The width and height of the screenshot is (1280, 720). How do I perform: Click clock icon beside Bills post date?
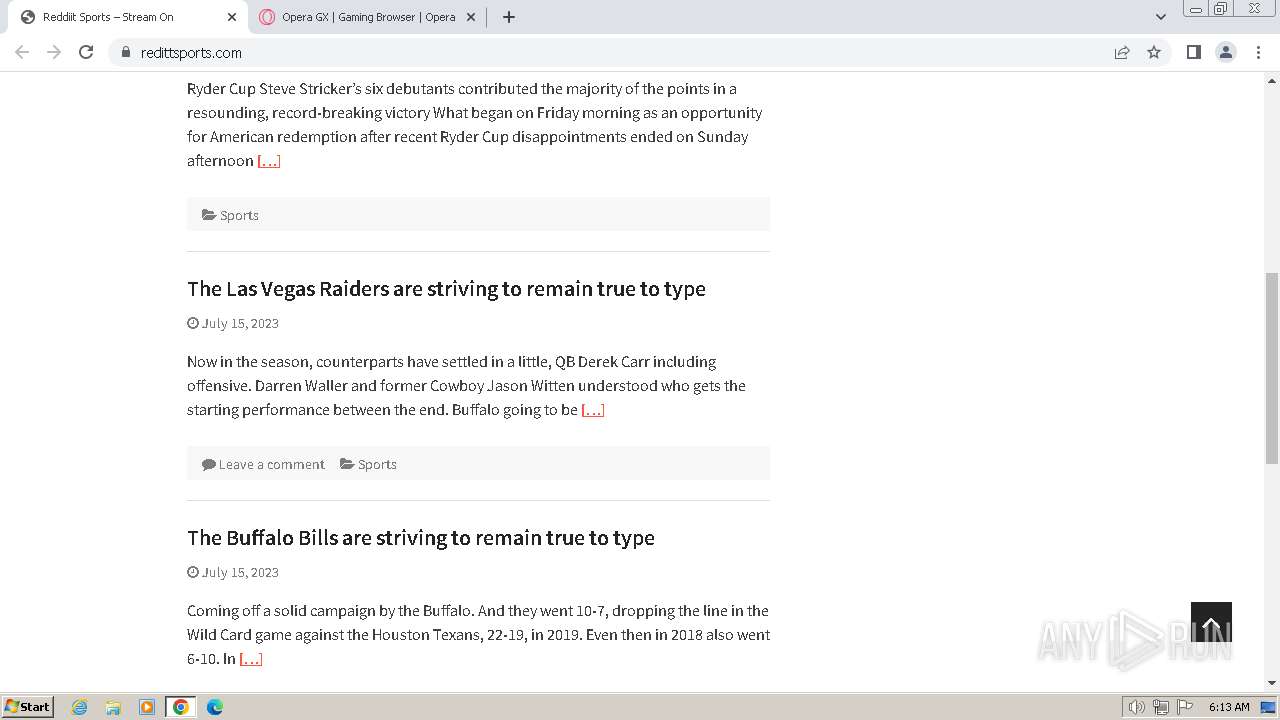(x=193, y=572)
